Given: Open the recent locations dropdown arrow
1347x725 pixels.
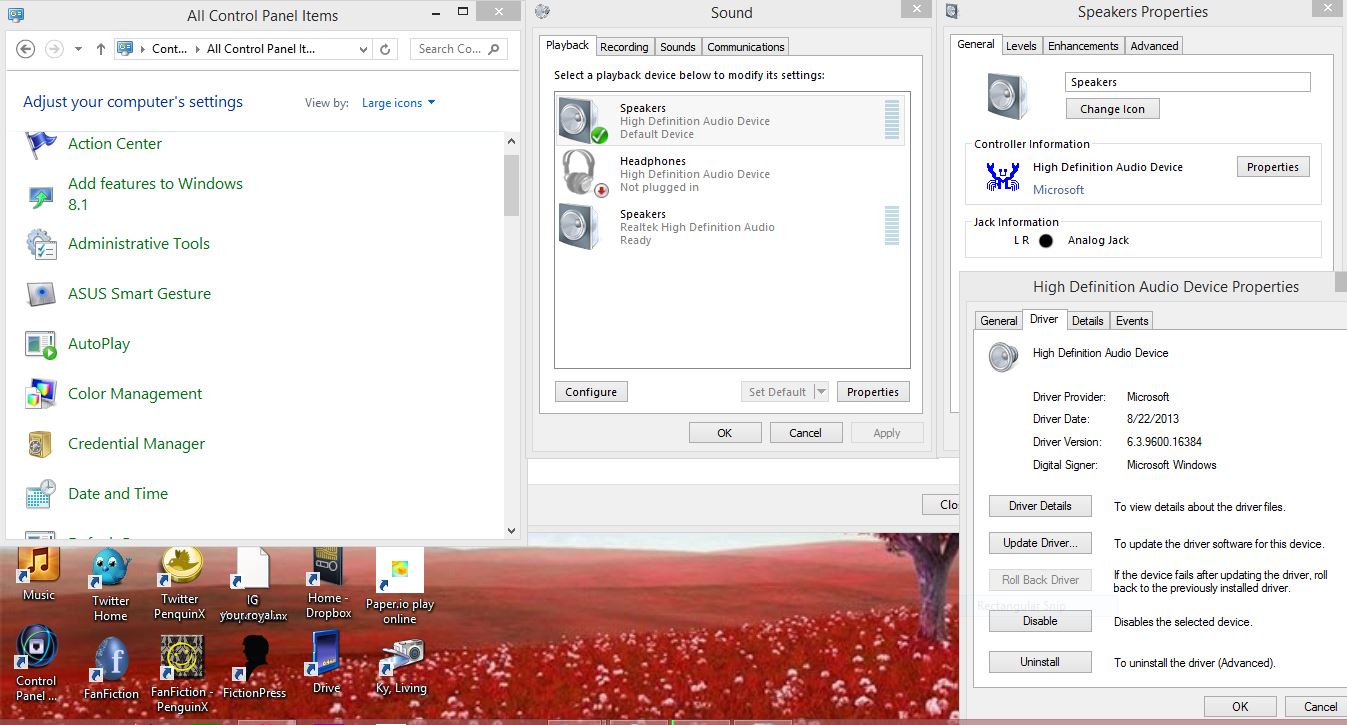Looking at the screenshot, I should tap(78, 49).
